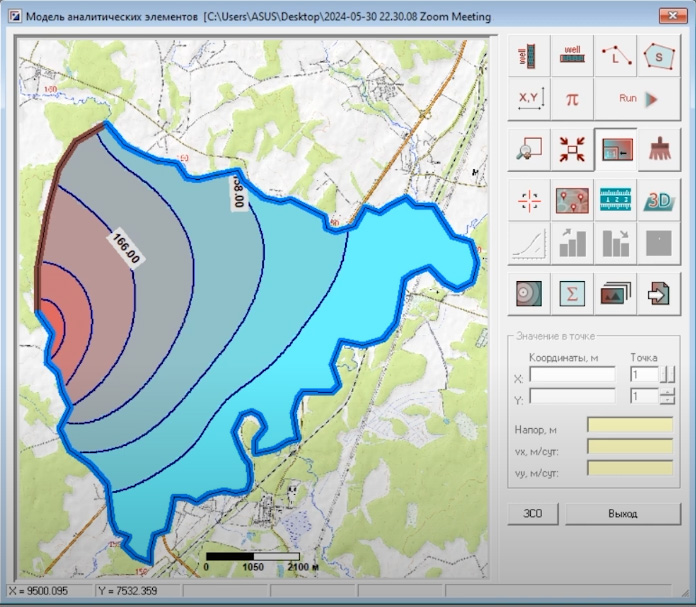696x607 pixels.
Task: Open the stacked images icon
Action: [x=615, y=294]
